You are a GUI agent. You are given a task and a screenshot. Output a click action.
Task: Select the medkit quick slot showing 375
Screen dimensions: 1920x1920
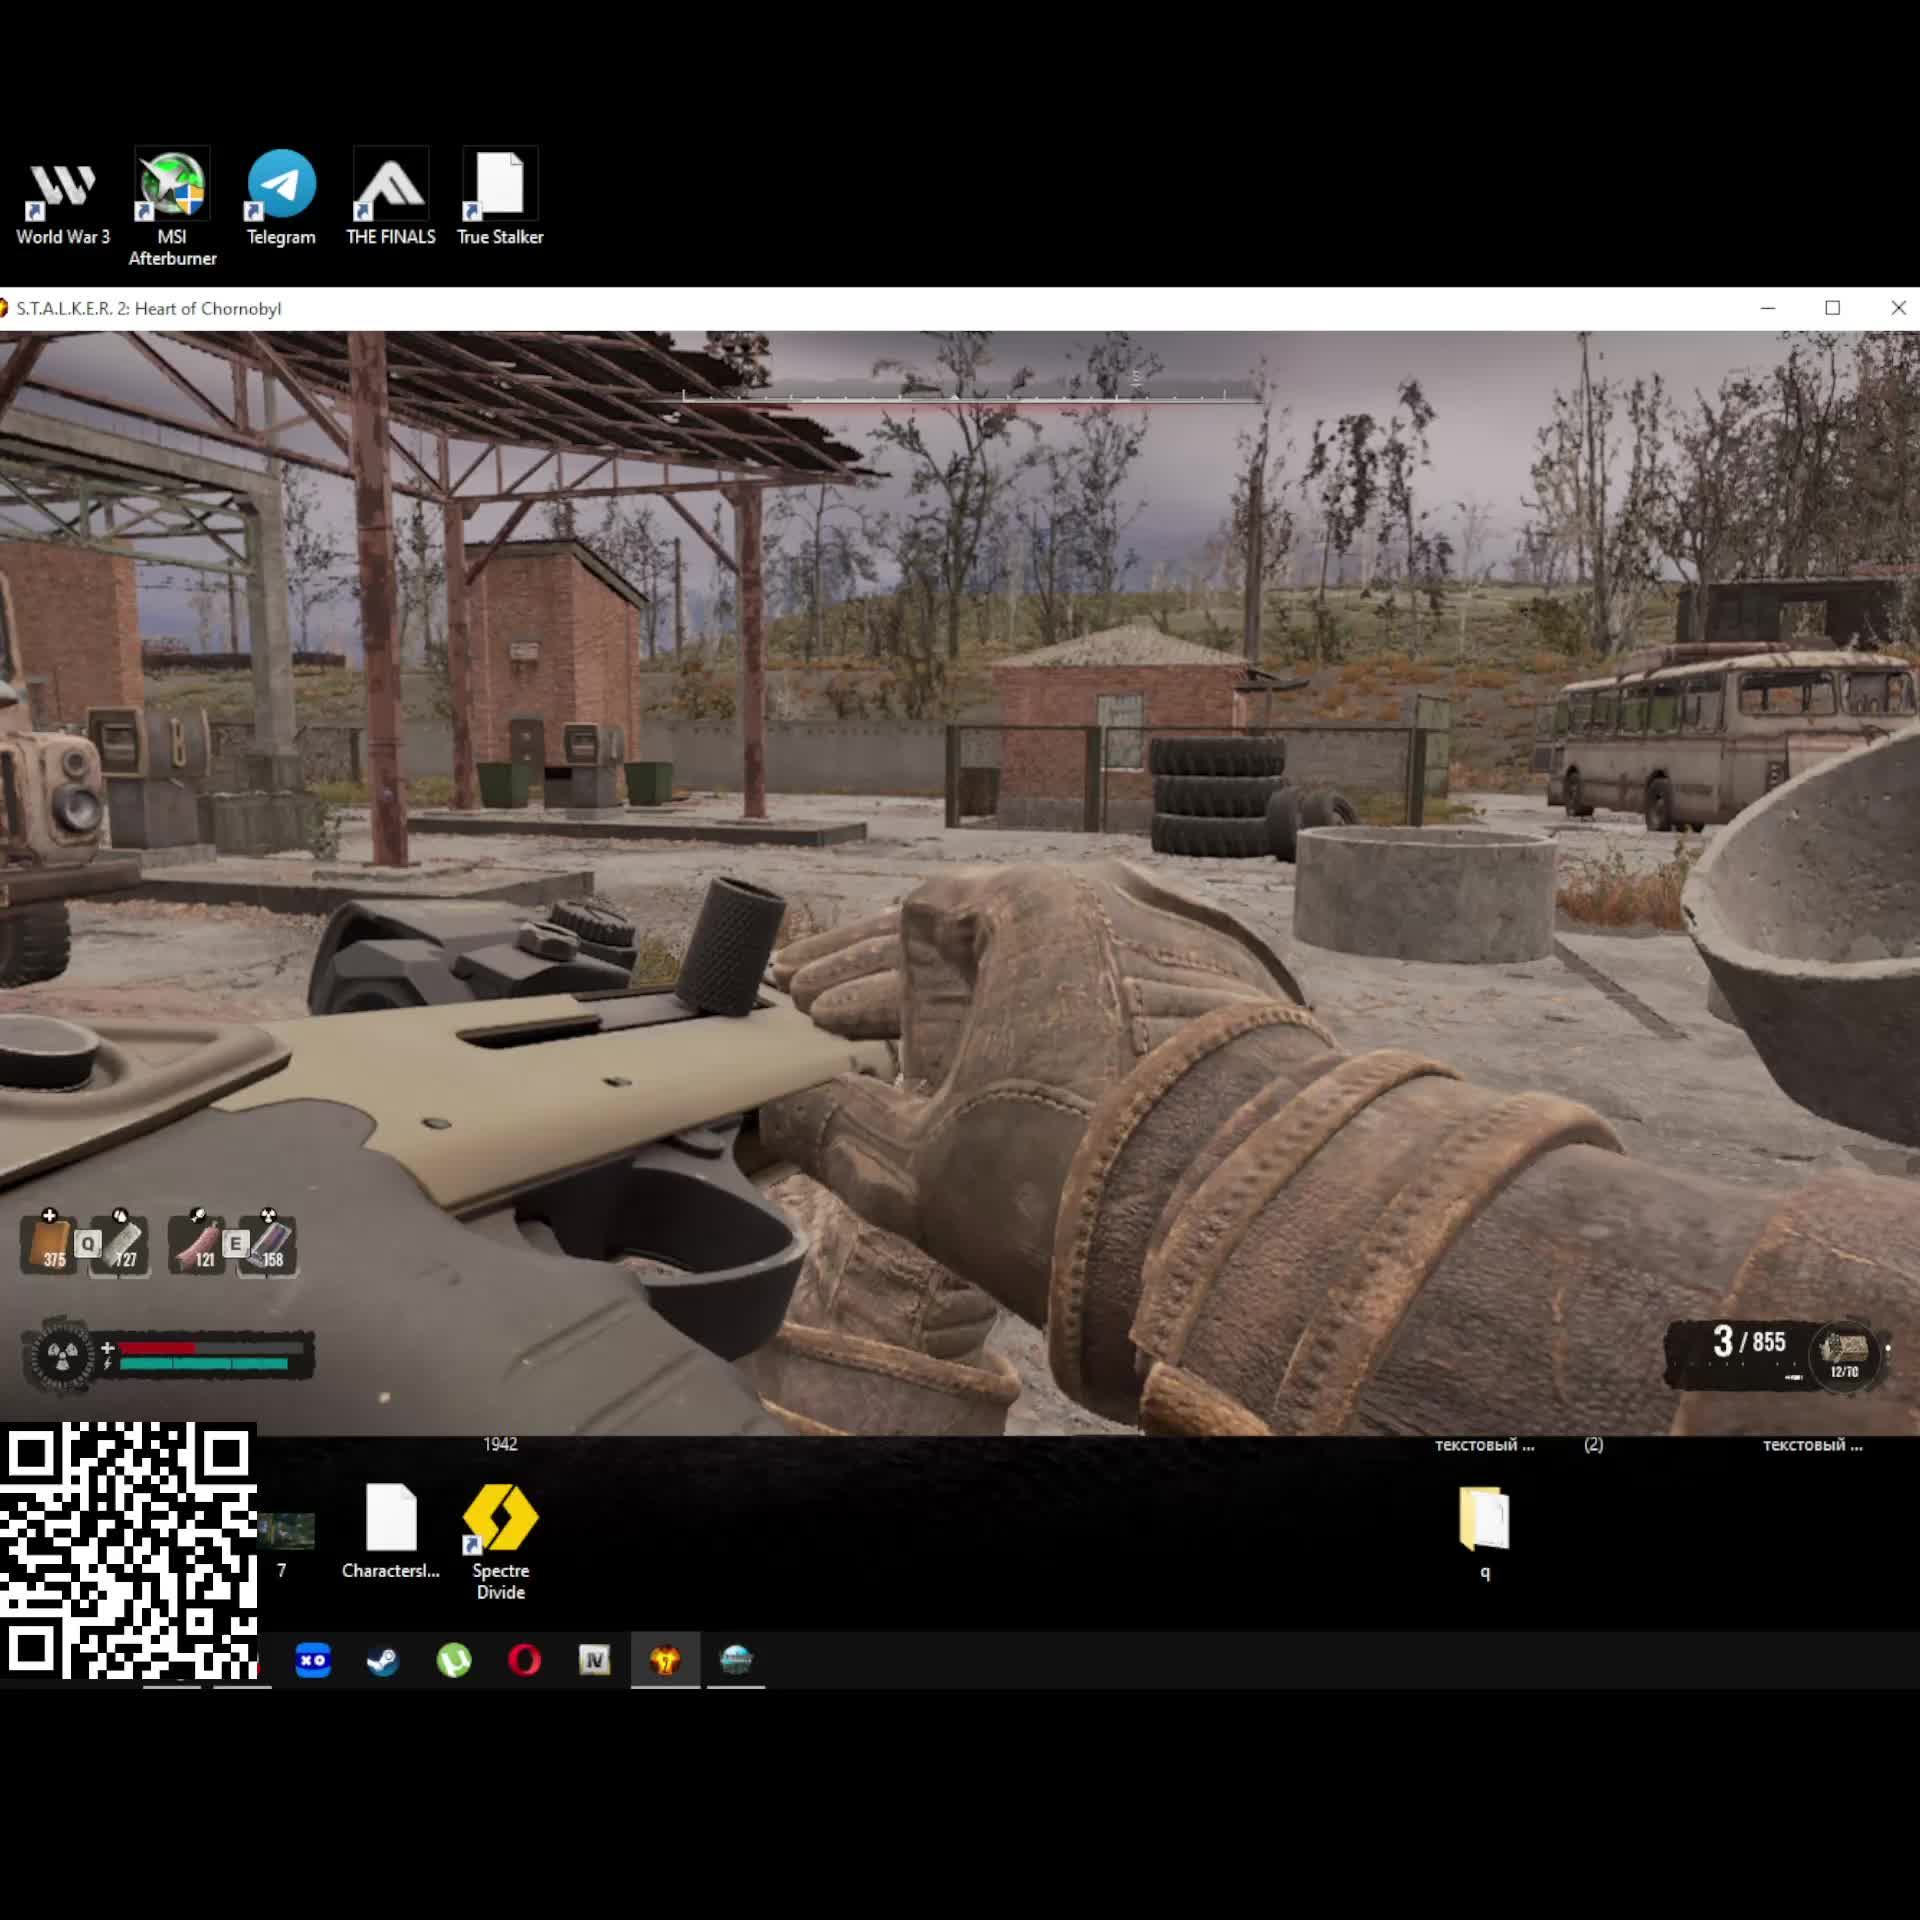coord(47,1245)
